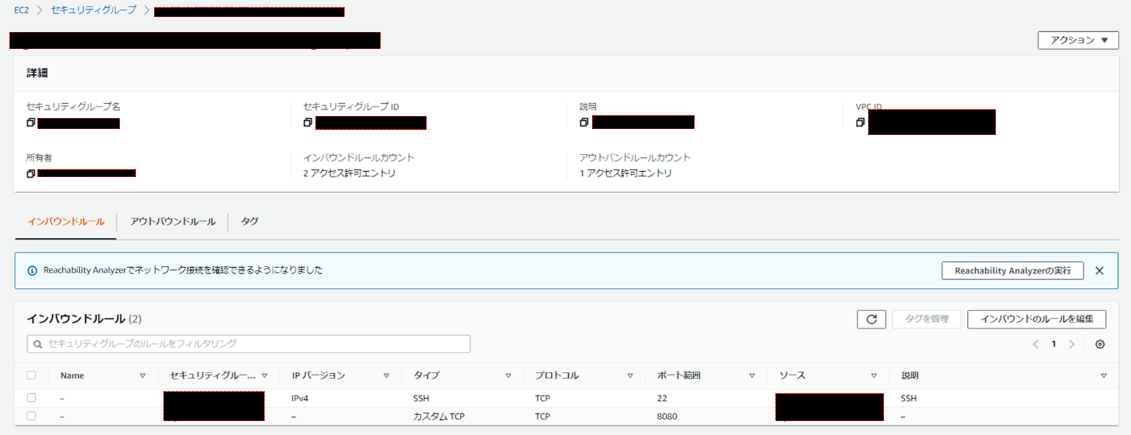
Task: Switch to the タグ tab
Action: point(249,221)
